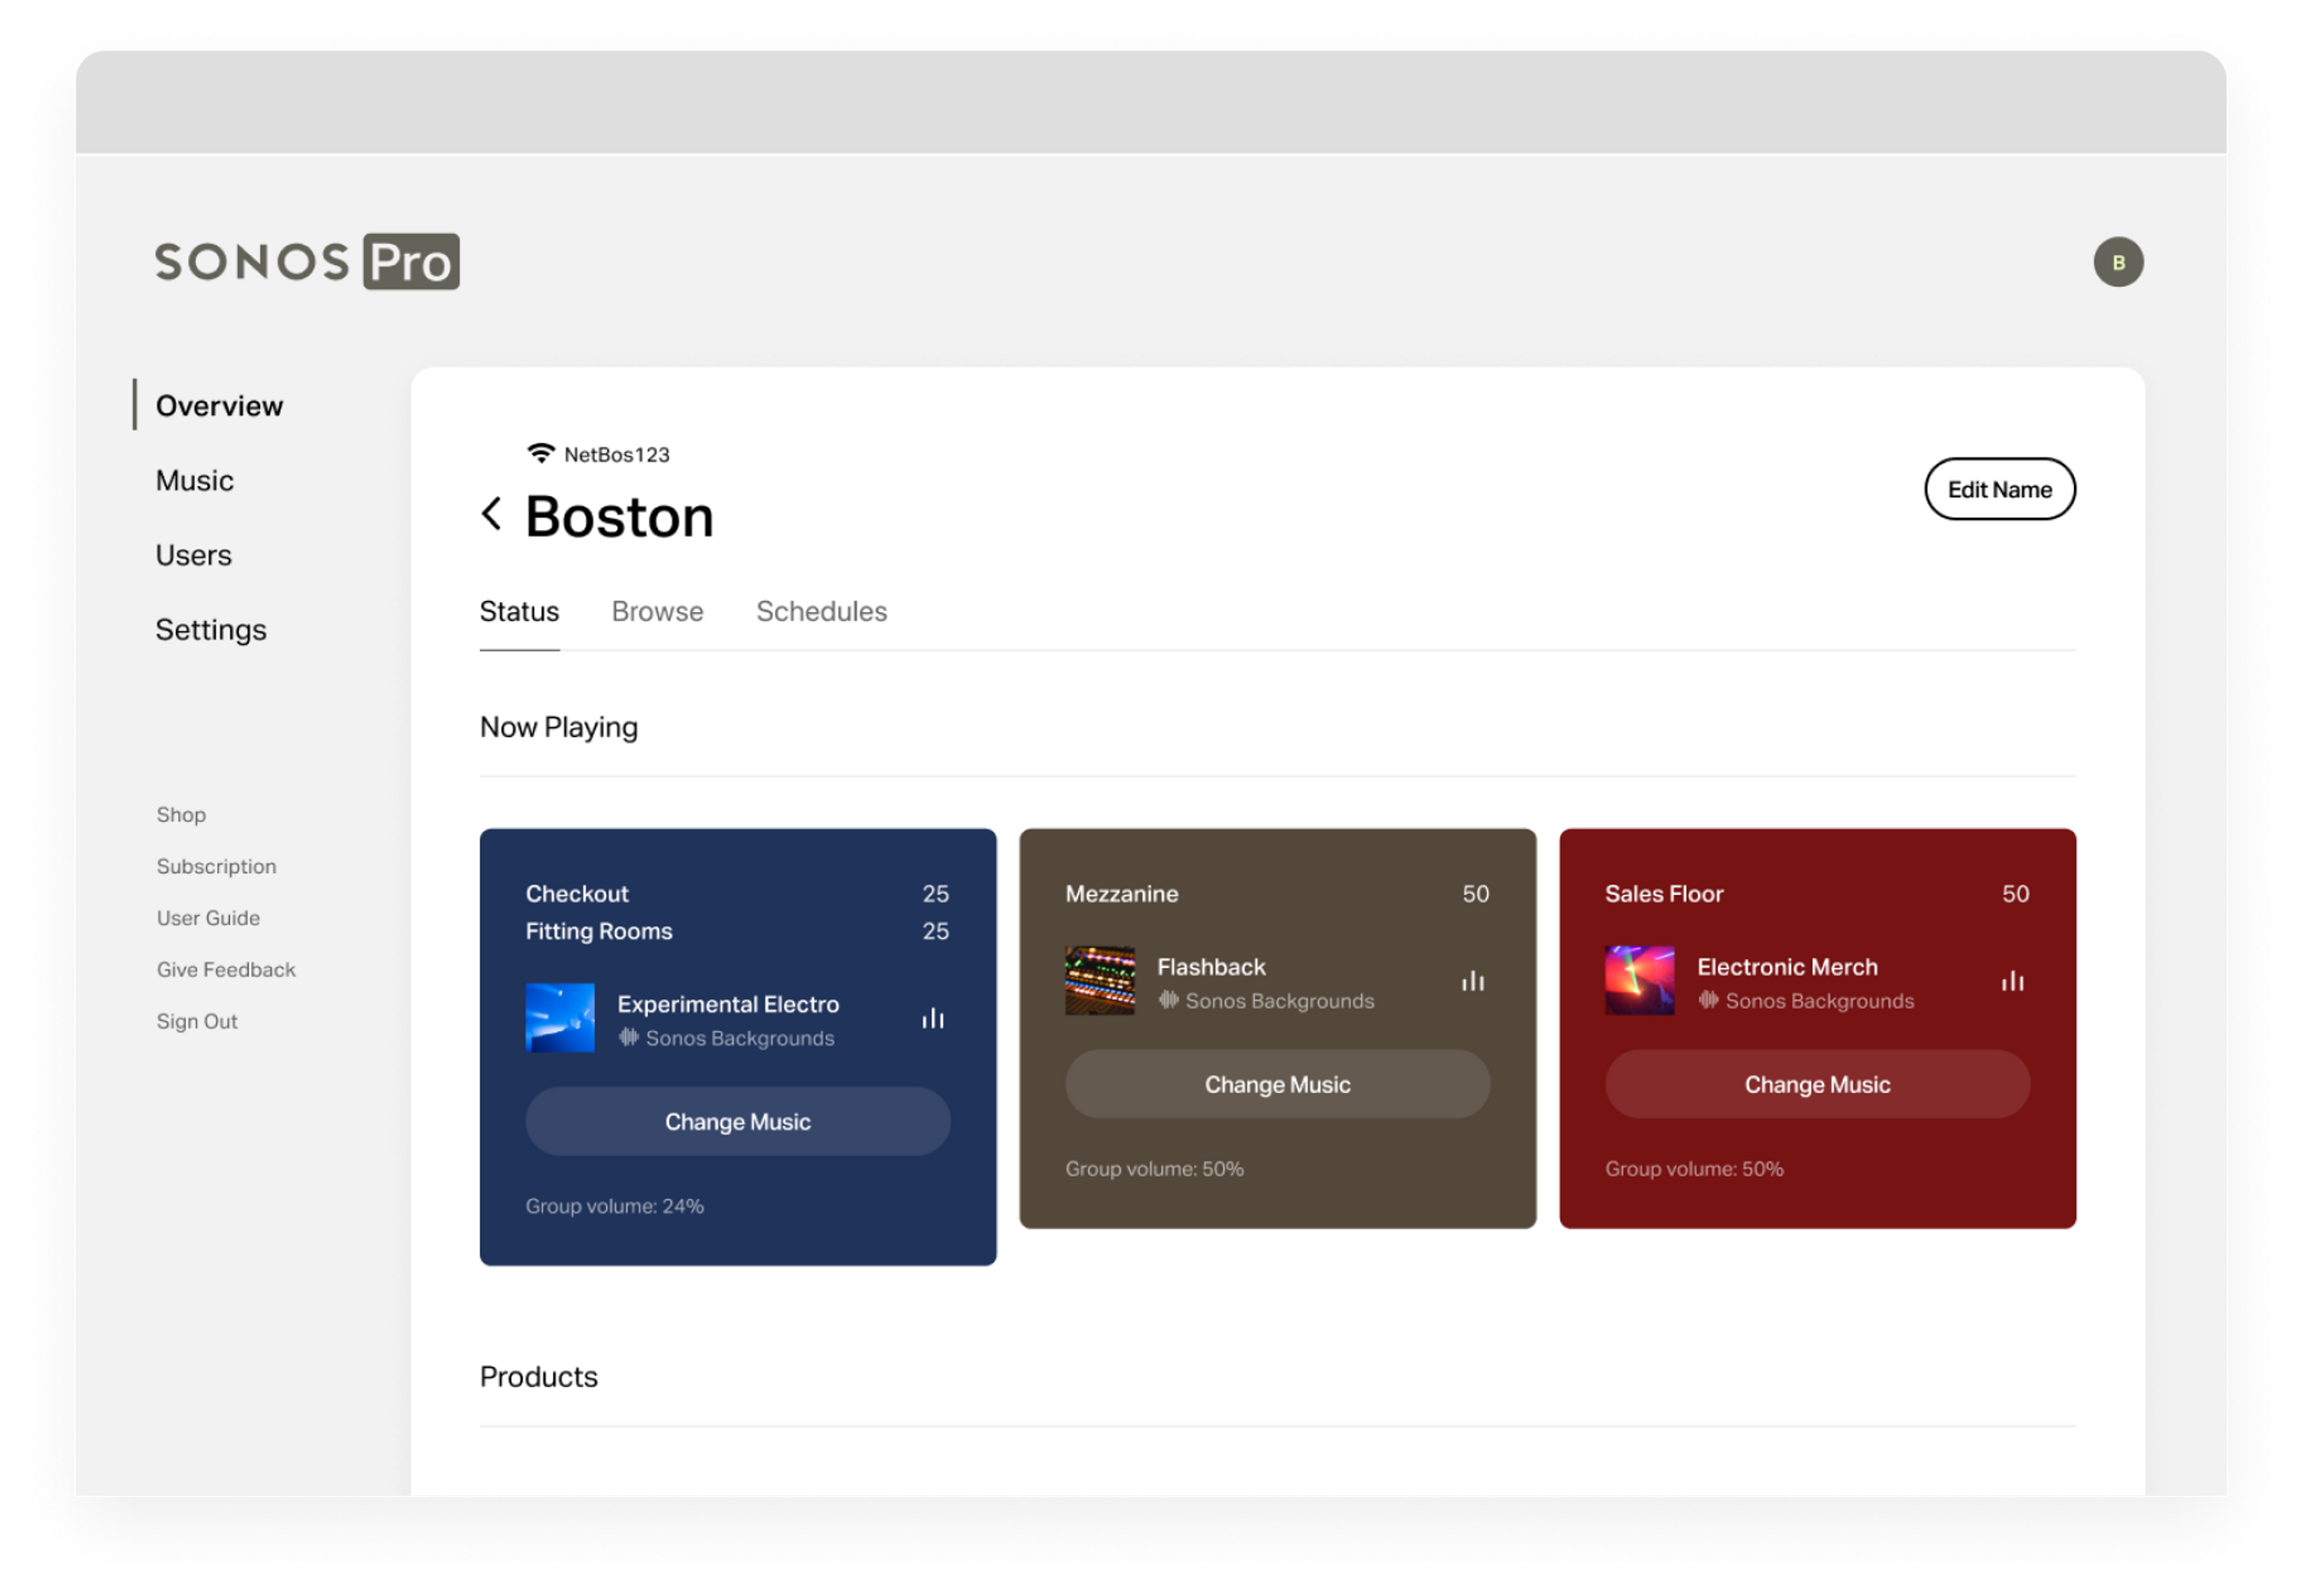This screenshot has height=1596, width=2302.
Task: Open Music in the sidebar
Action: 194,481
